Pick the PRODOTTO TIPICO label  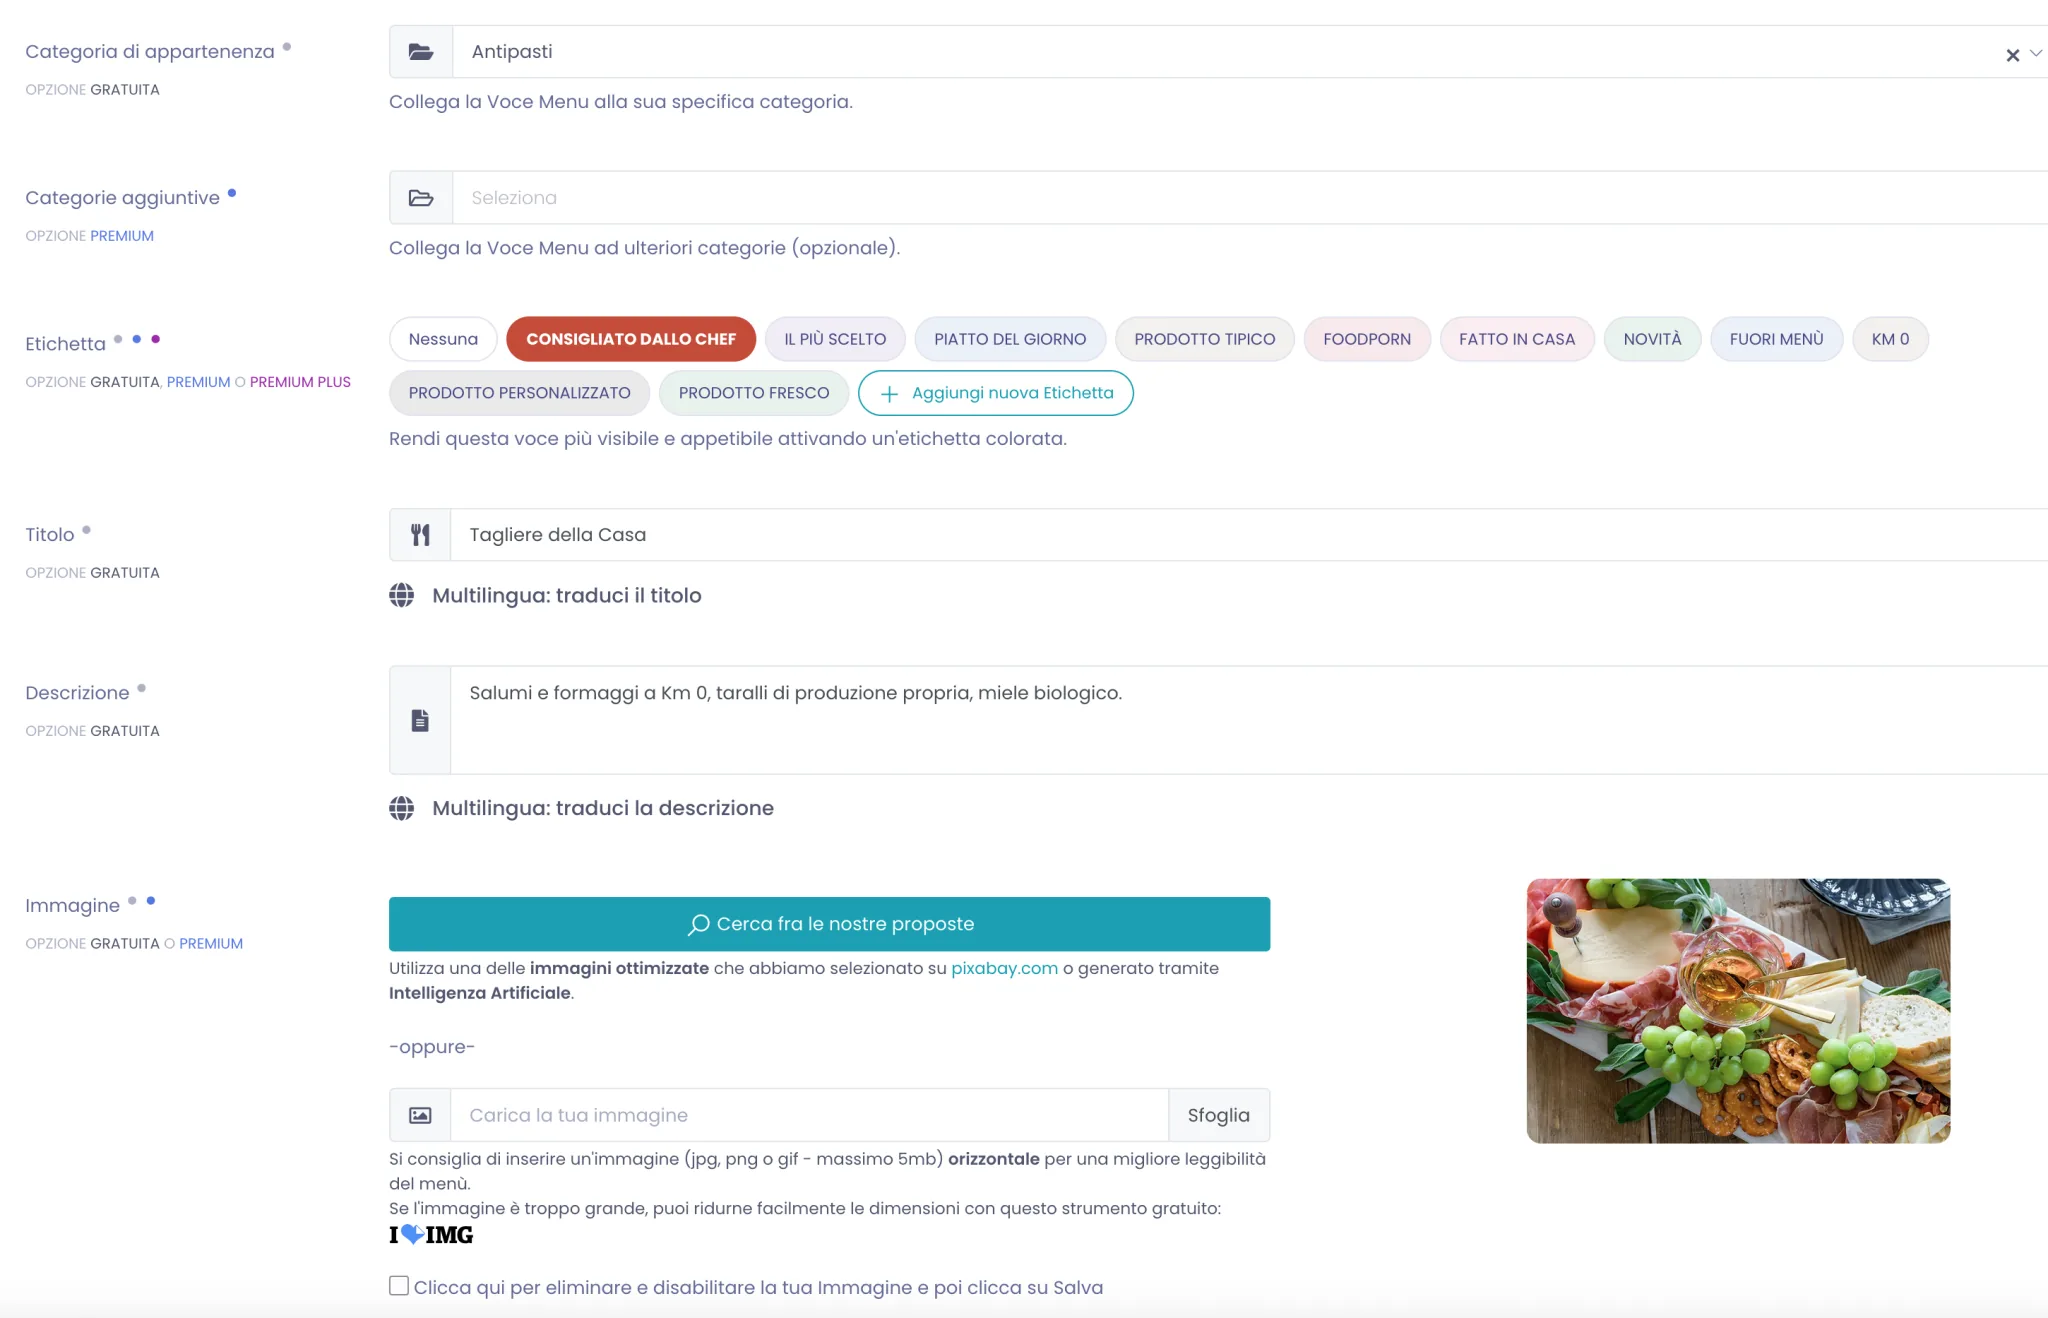(x=1205, y=339)
